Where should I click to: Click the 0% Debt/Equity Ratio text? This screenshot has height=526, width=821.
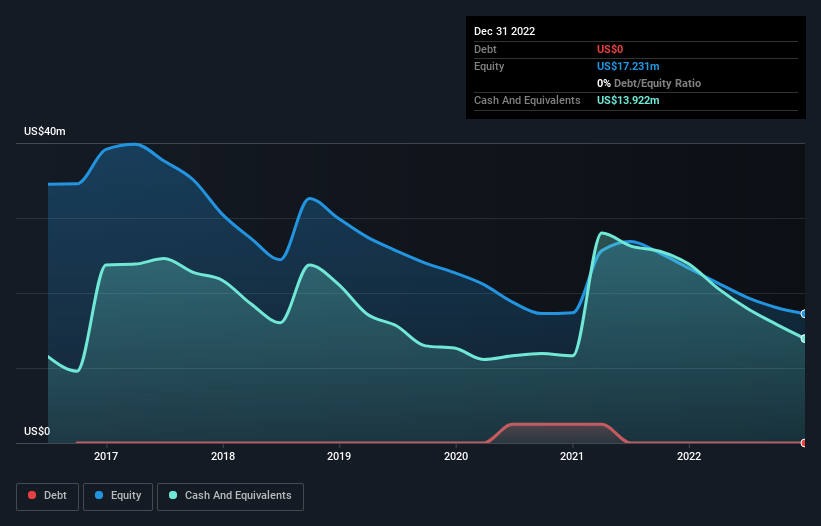(x=649, y=83)
